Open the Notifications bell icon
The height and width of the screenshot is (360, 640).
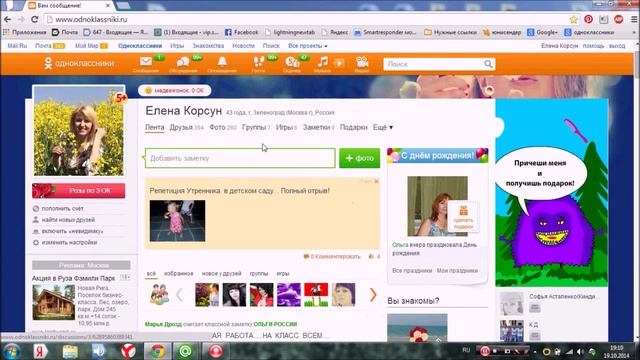point(222,62)
